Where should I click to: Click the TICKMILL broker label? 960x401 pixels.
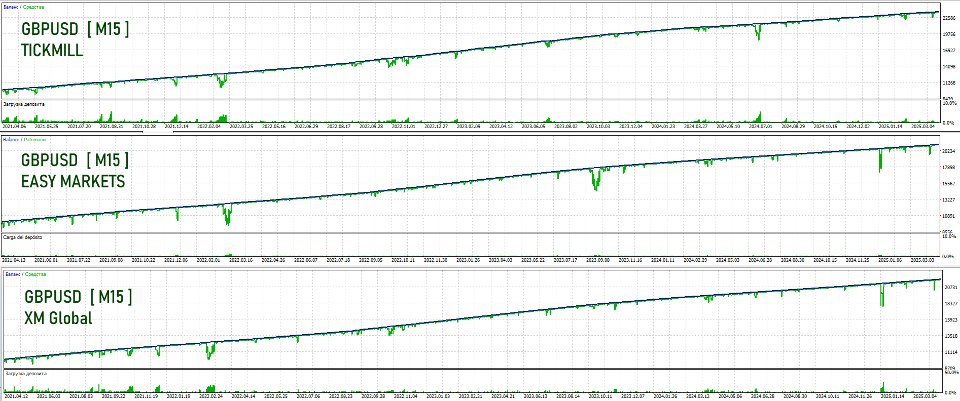pos(52,51)
